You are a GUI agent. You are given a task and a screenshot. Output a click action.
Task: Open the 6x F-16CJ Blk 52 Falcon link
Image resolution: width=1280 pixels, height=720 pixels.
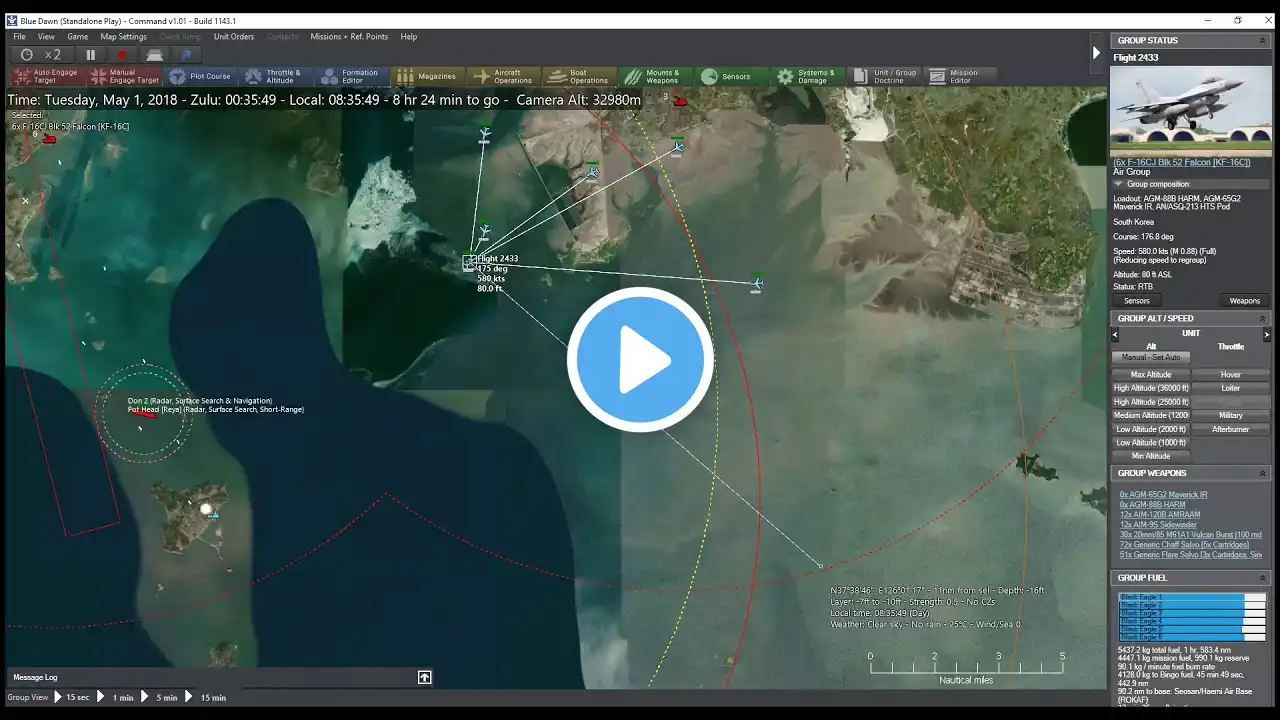point(1181,162)
